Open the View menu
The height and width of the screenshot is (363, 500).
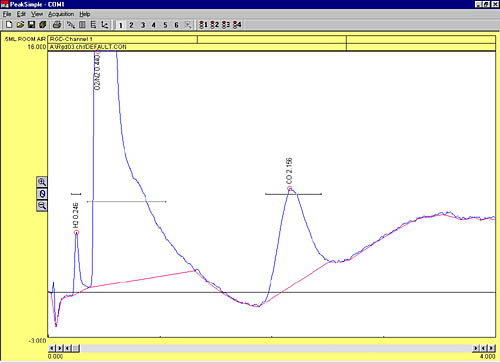click(37, 14)
